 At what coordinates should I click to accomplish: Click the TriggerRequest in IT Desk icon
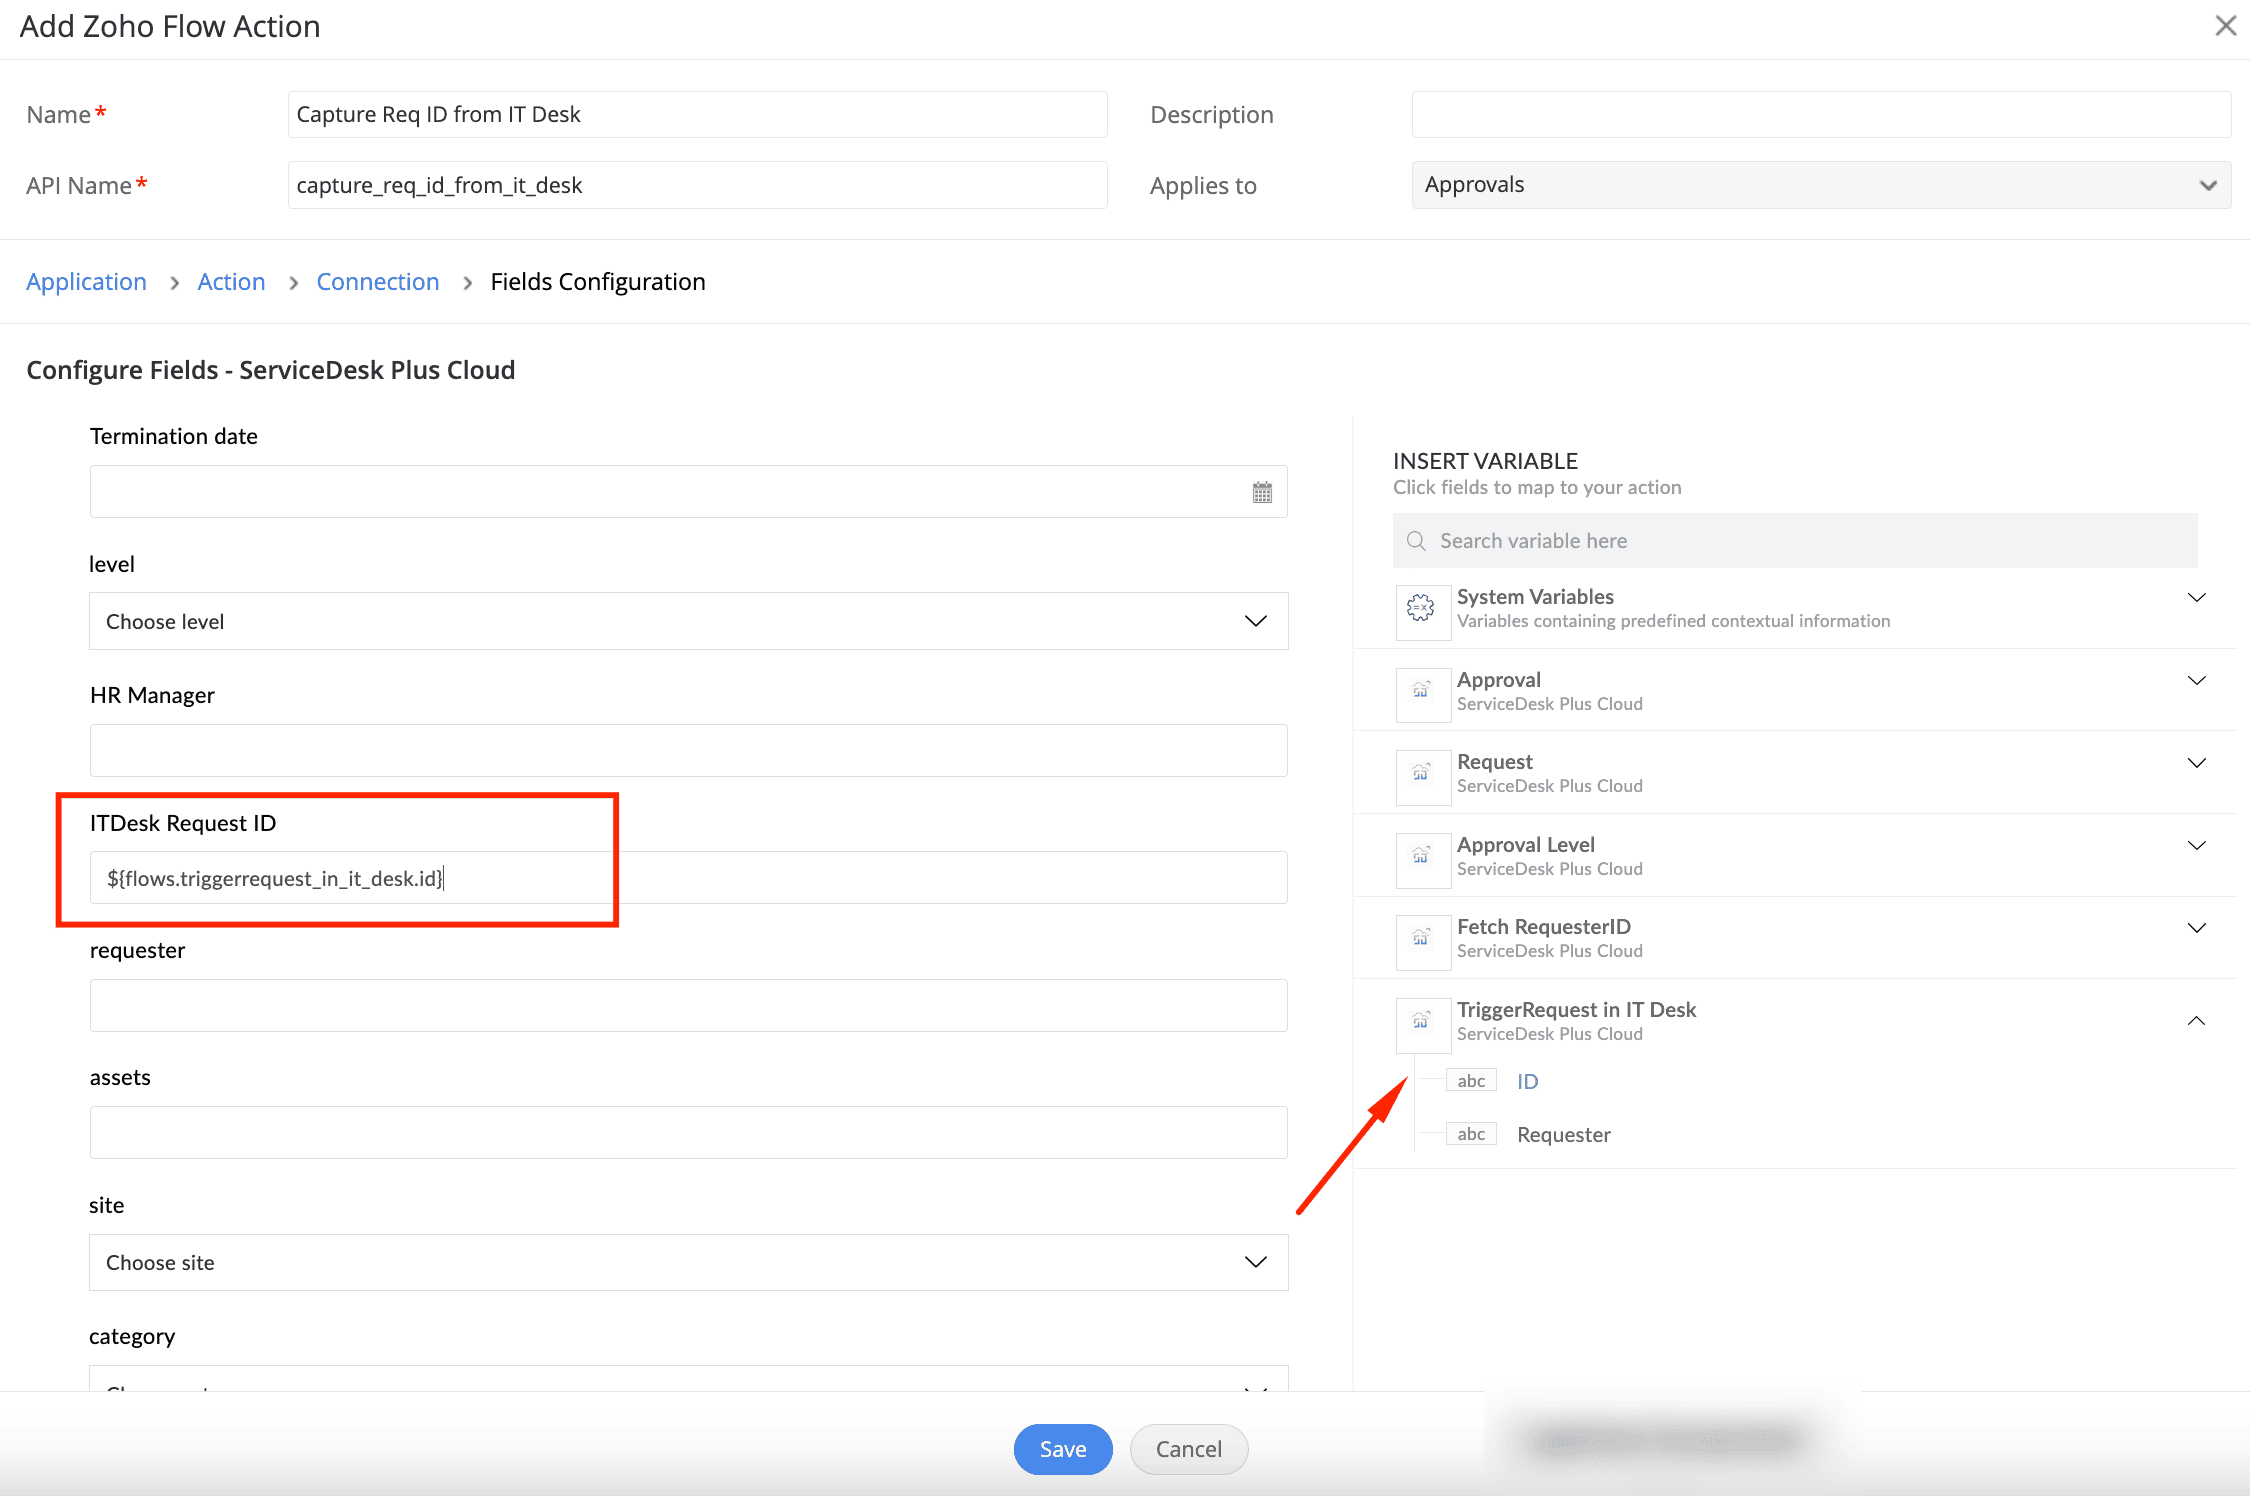[1421, 1021]
